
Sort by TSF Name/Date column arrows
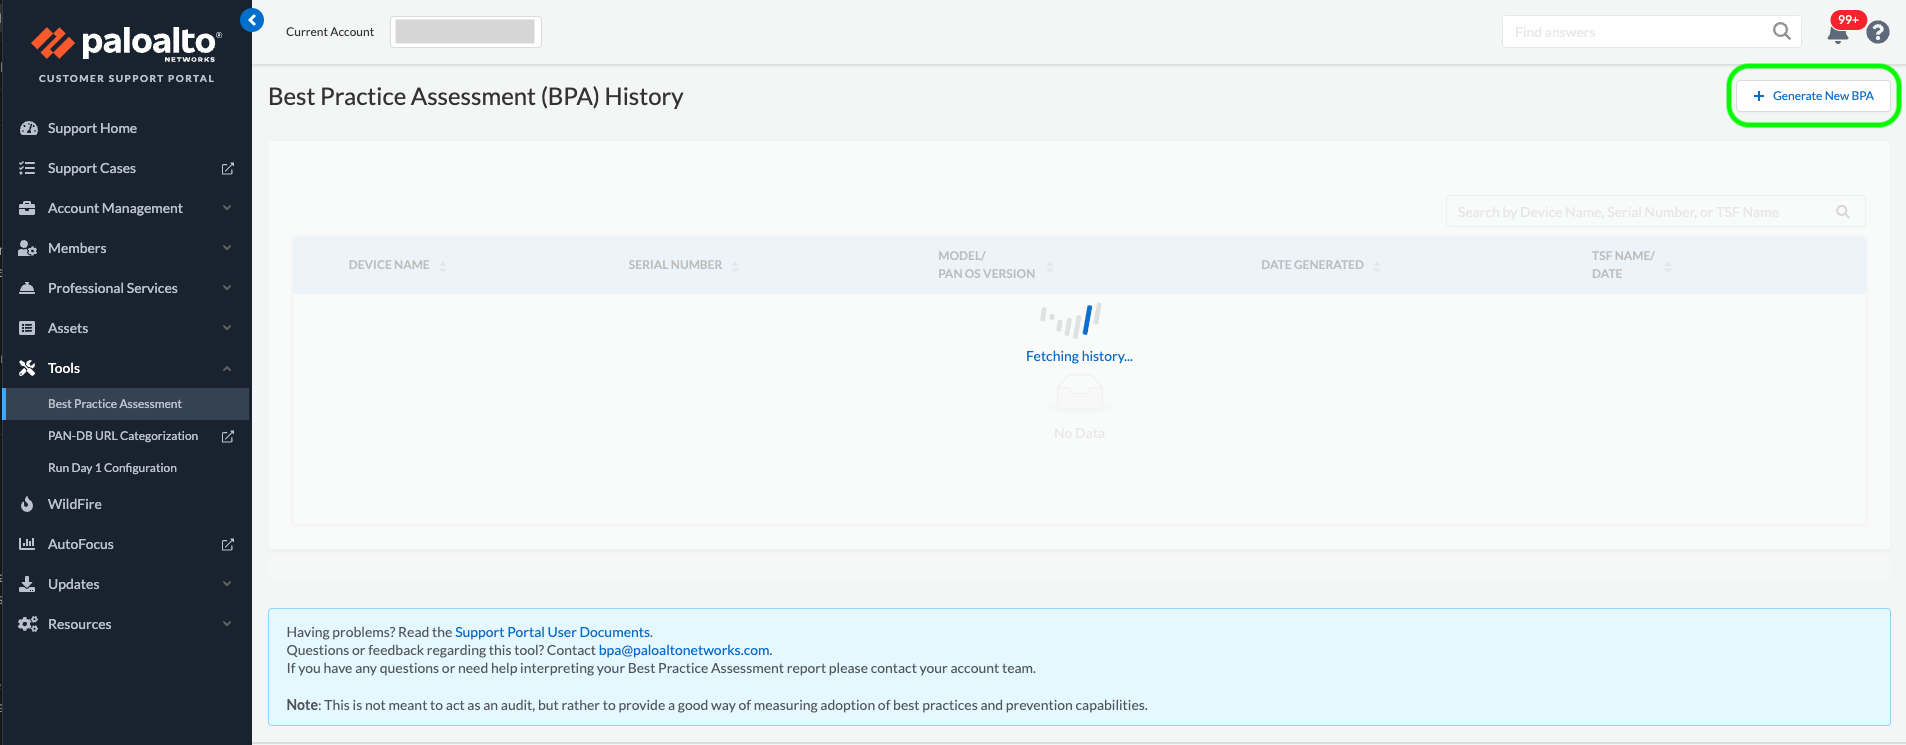pos(1668,266)
